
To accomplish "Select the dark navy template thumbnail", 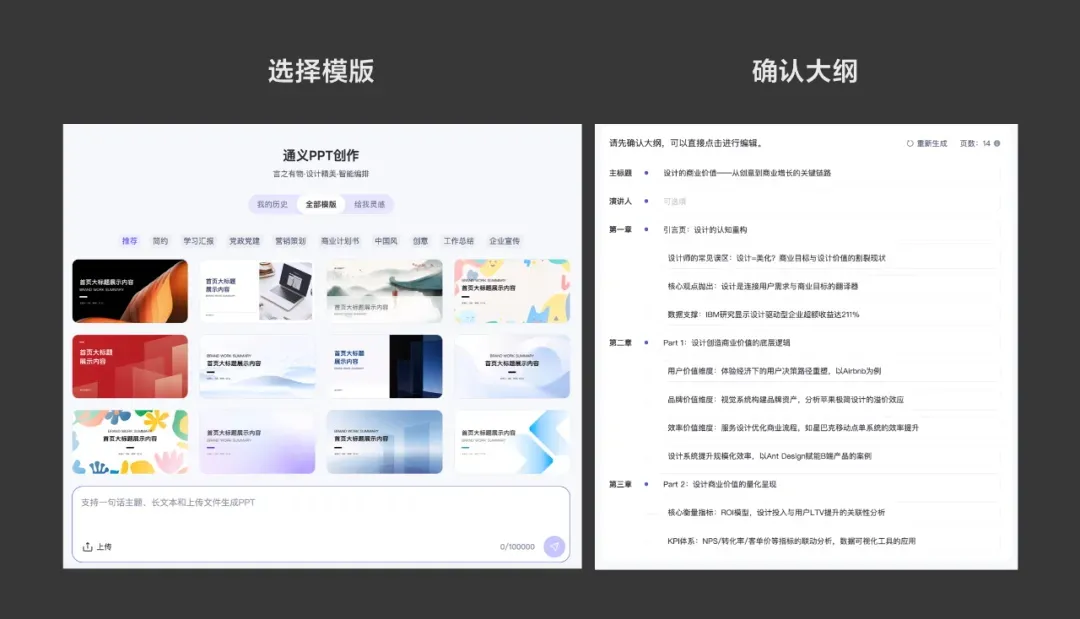I will pos(385,366).
